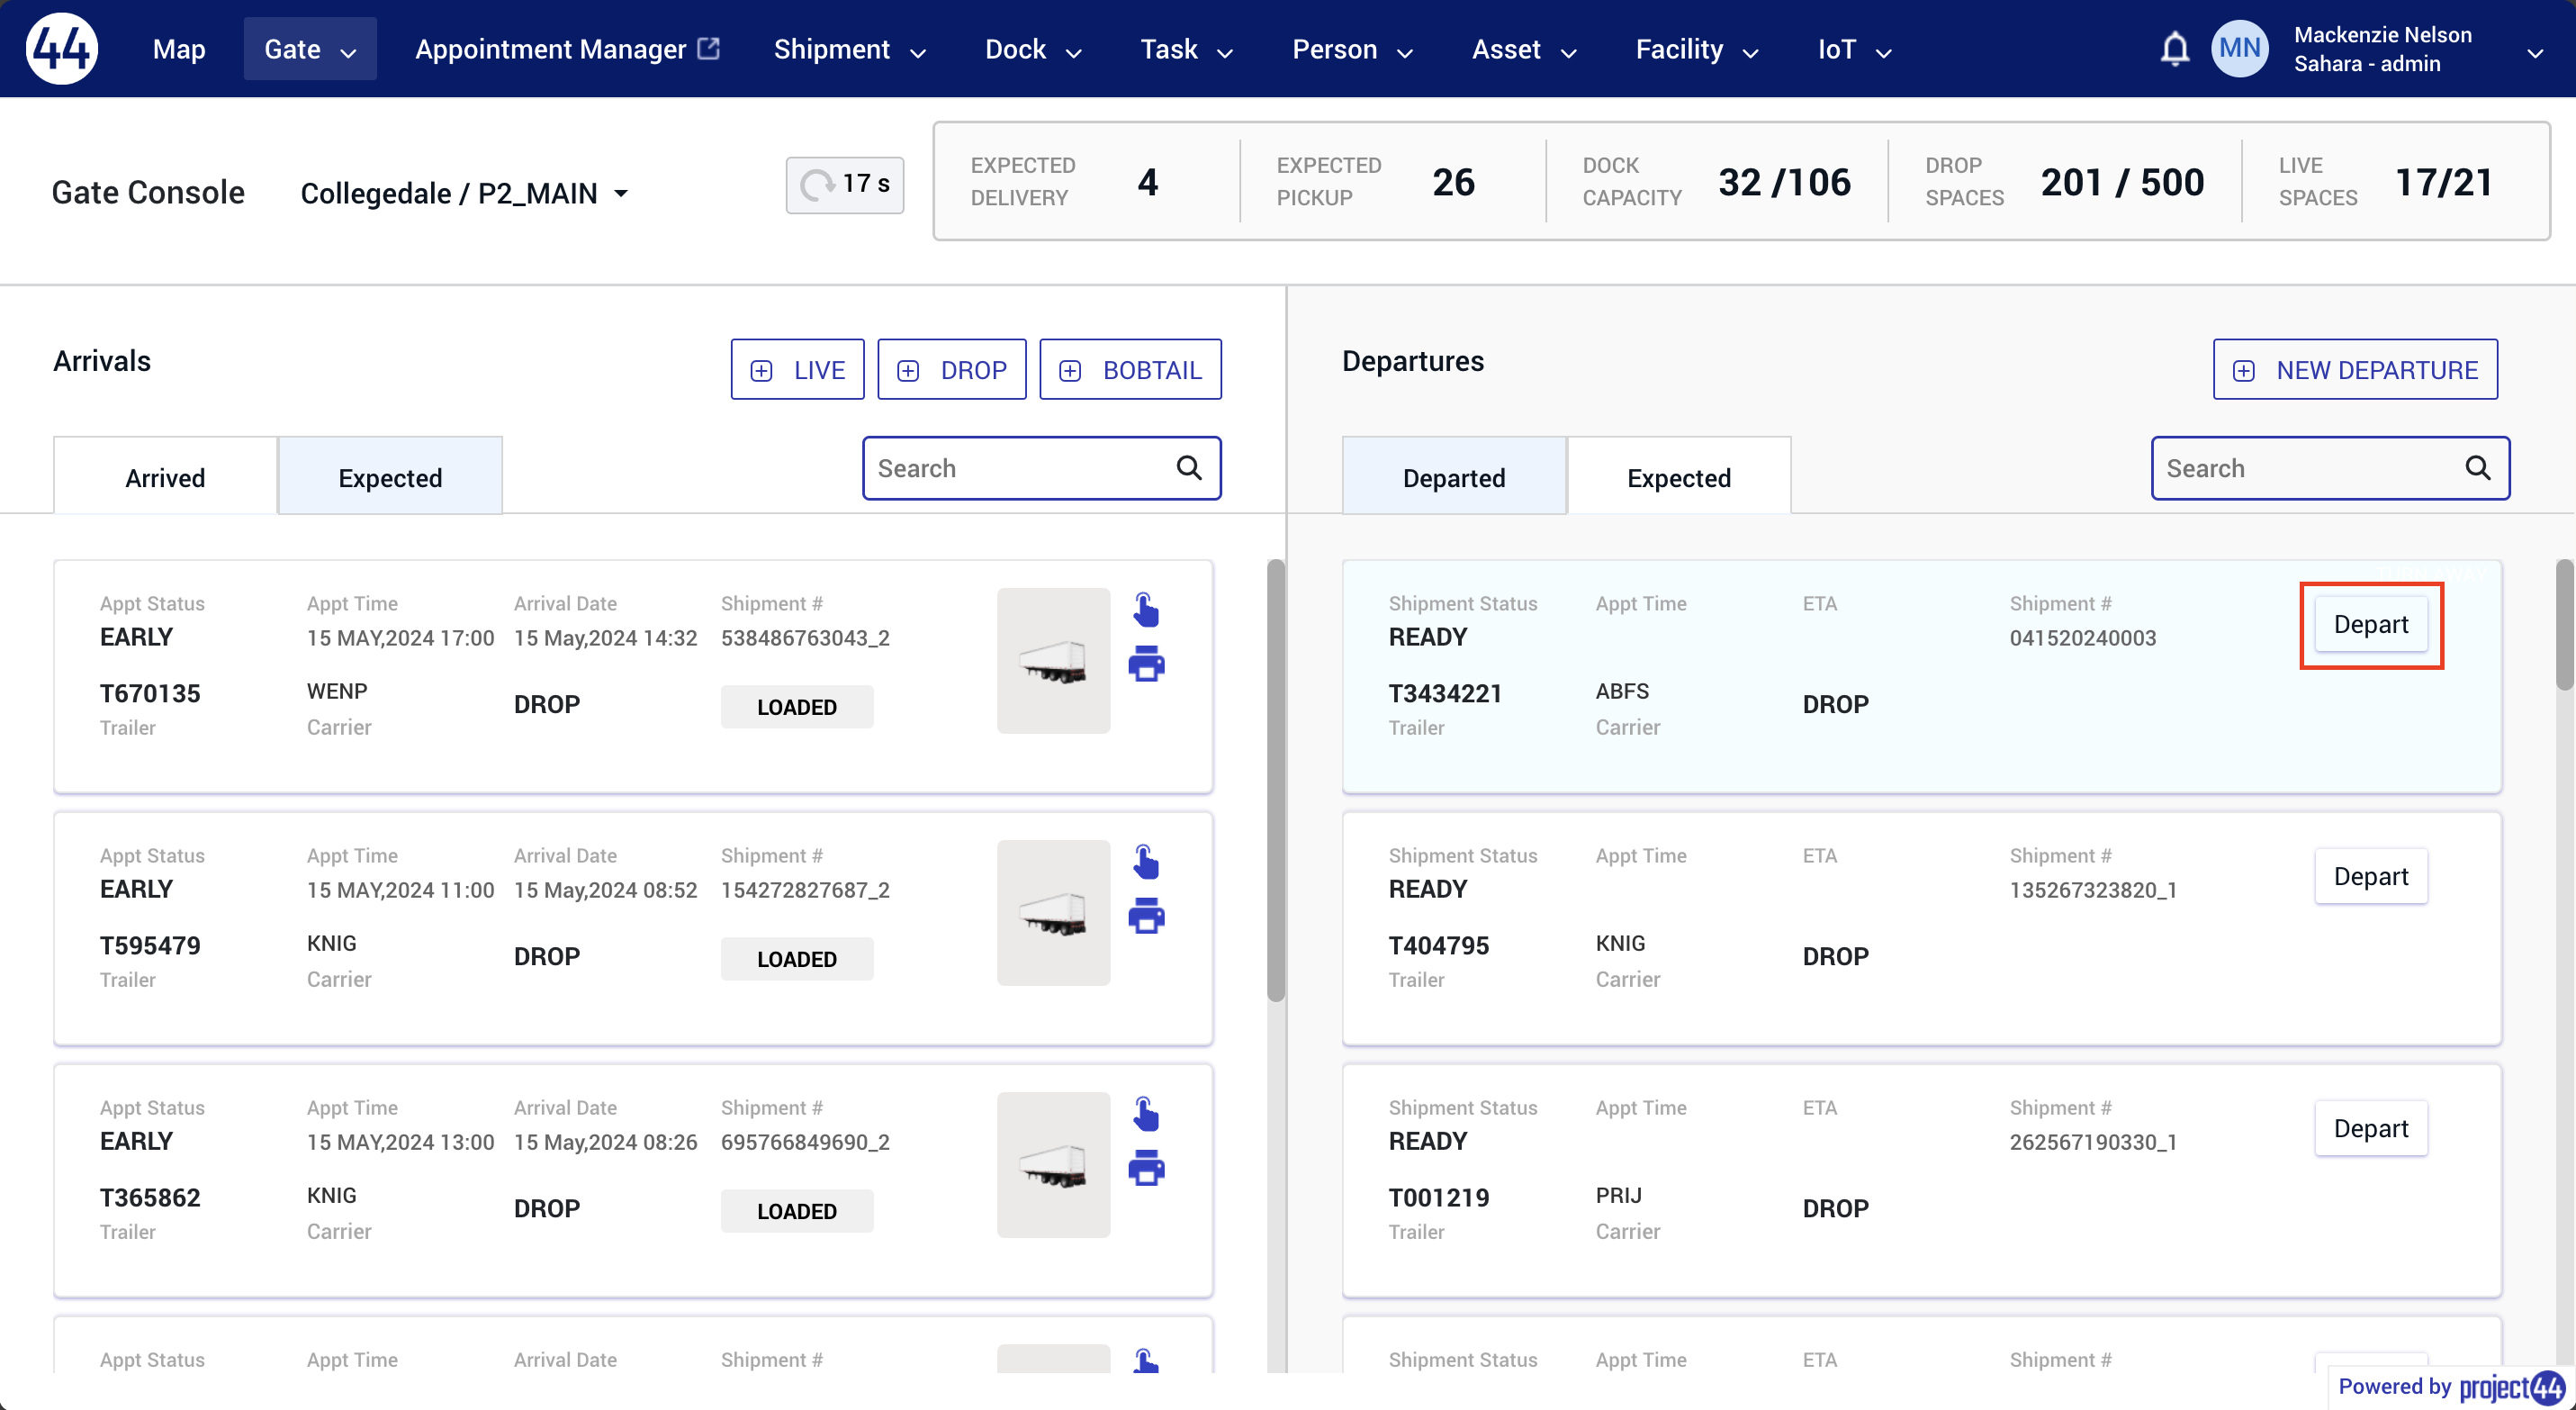2576x1410 pixels.
Task: Click the LOADED badge for trailer T595479
Action: point(797,959)
